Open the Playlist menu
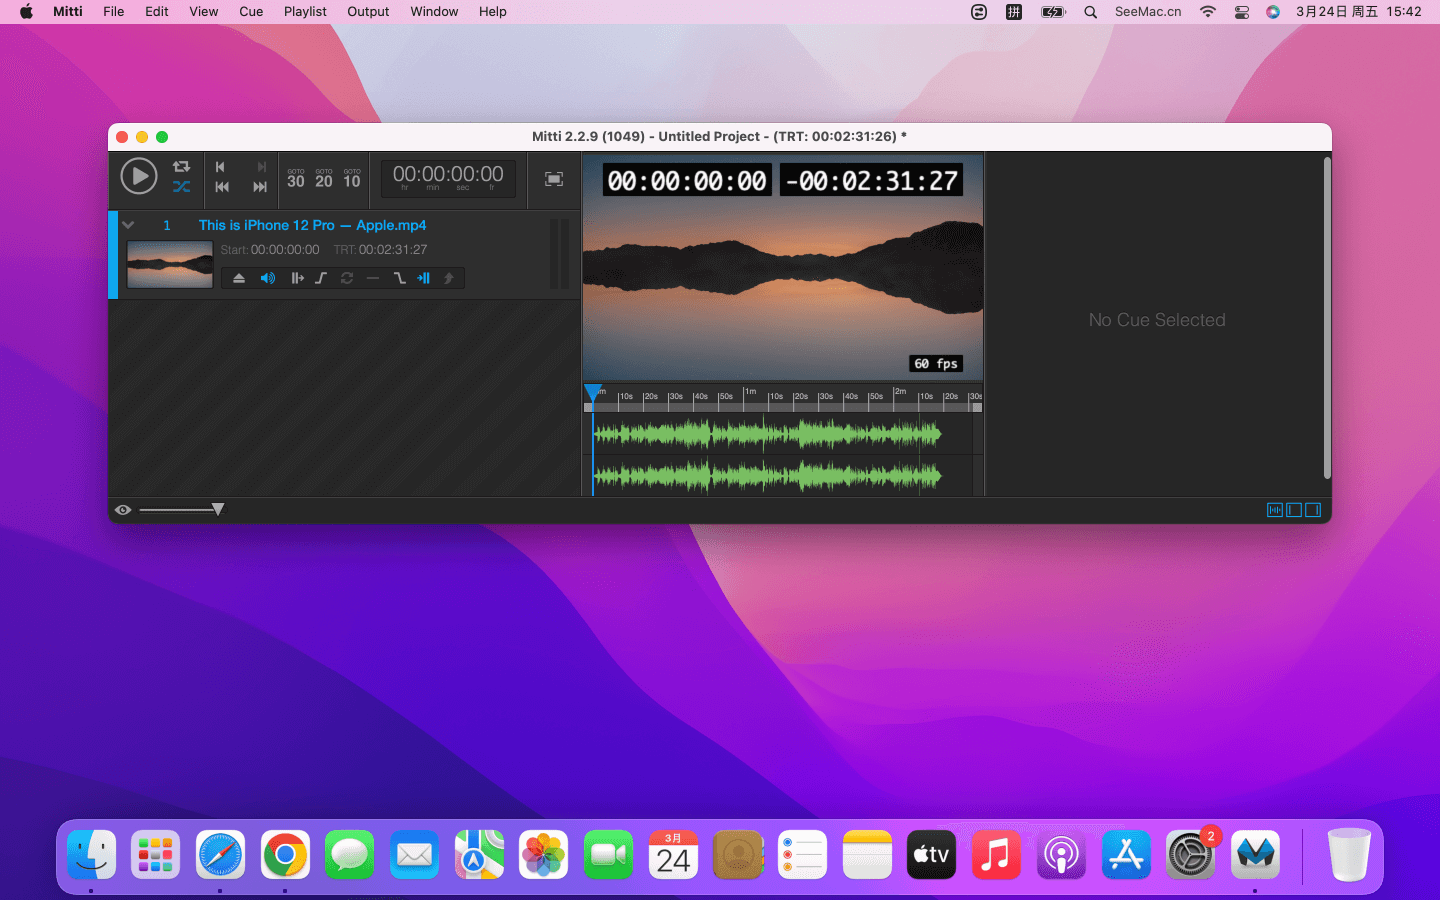 point(305,12)
